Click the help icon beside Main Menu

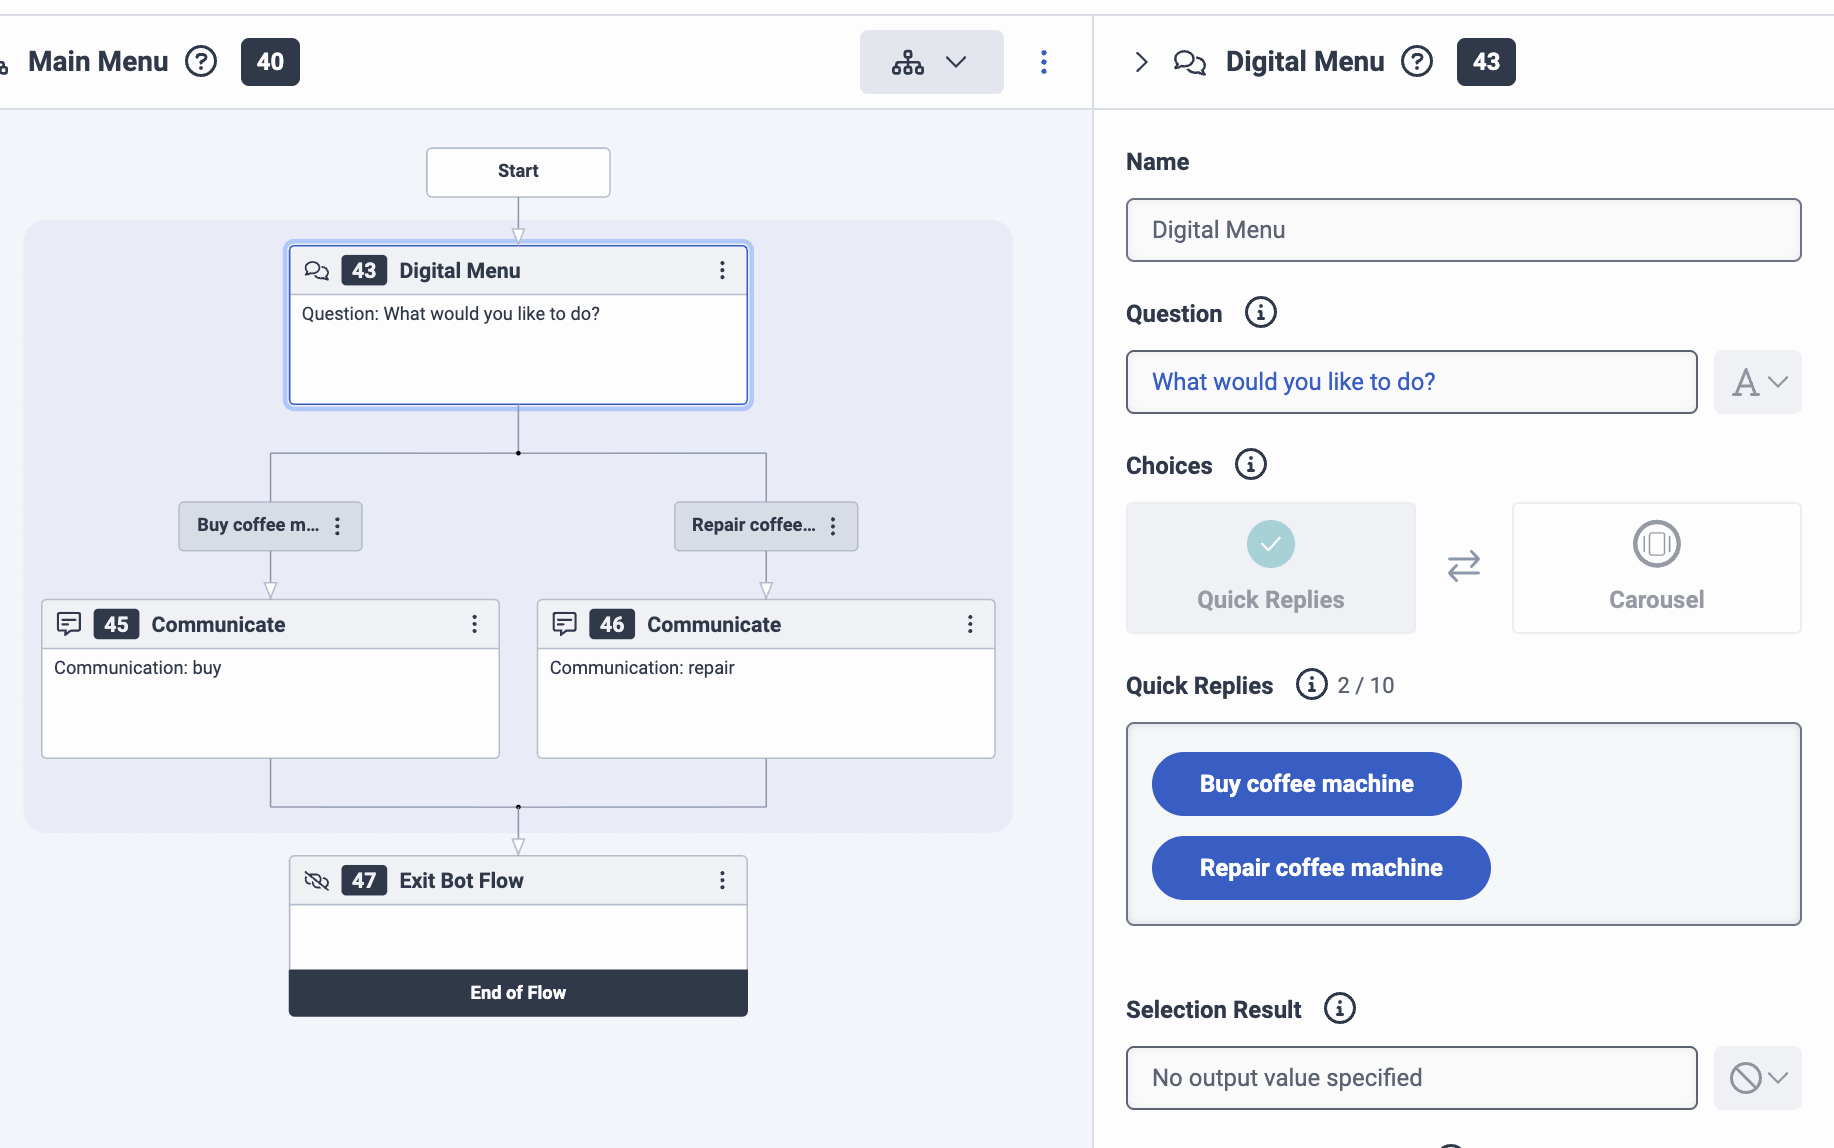click(x=201, y=62)
